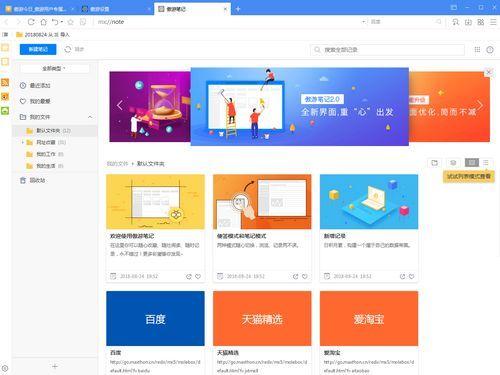Open search engine dropdown arrow in browser toolbar
500x375 pixels.
coord(364,22)
